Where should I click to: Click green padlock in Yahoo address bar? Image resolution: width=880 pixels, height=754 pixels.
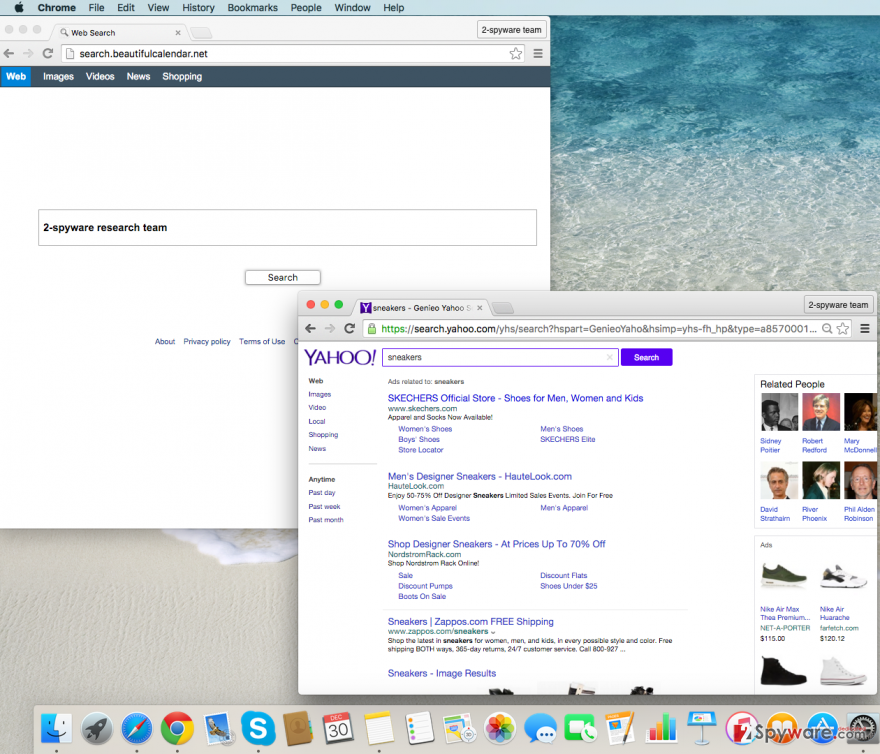point(372,328)
